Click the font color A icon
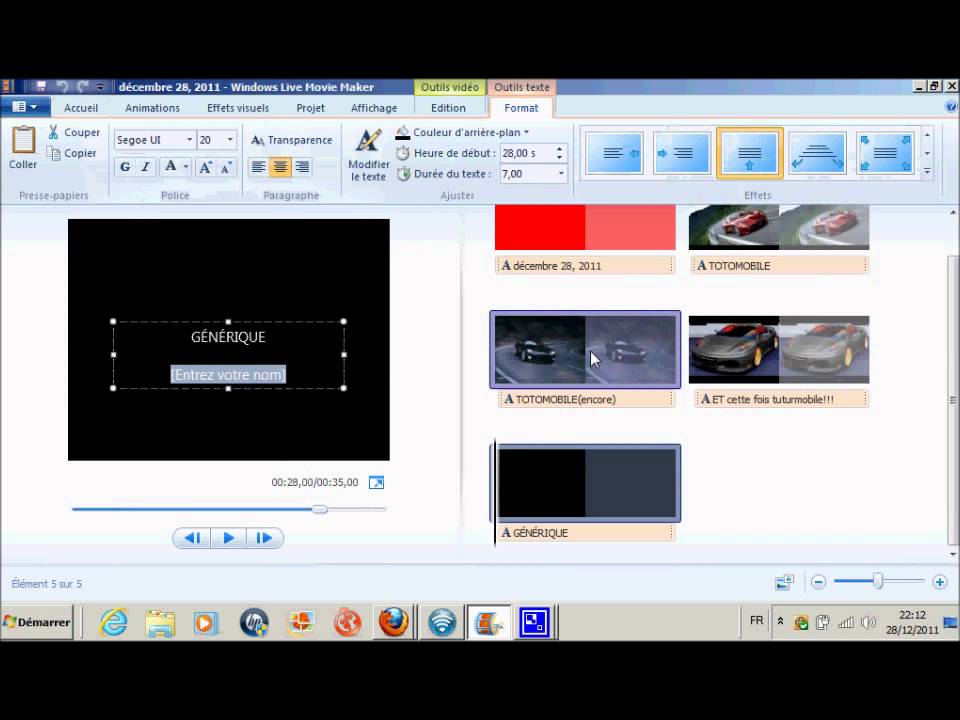960x720 pixels. click(171, 167)
